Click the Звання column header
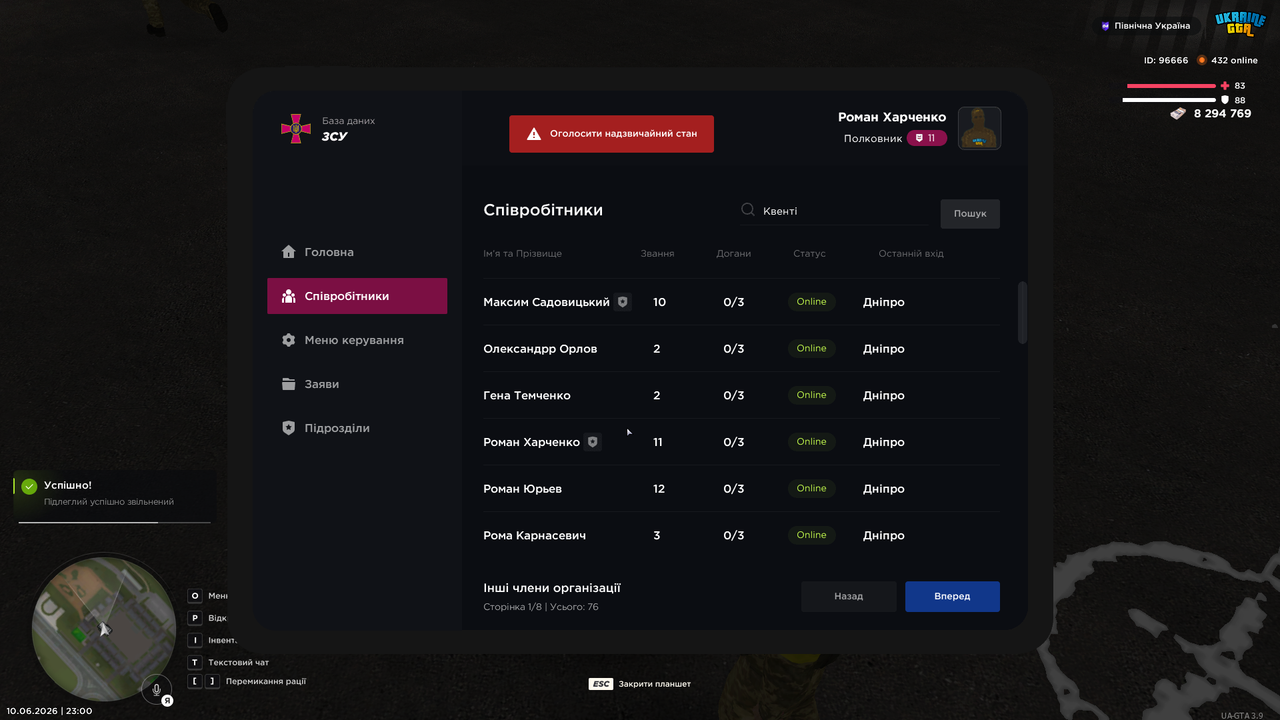 click(x=657, y=254)
